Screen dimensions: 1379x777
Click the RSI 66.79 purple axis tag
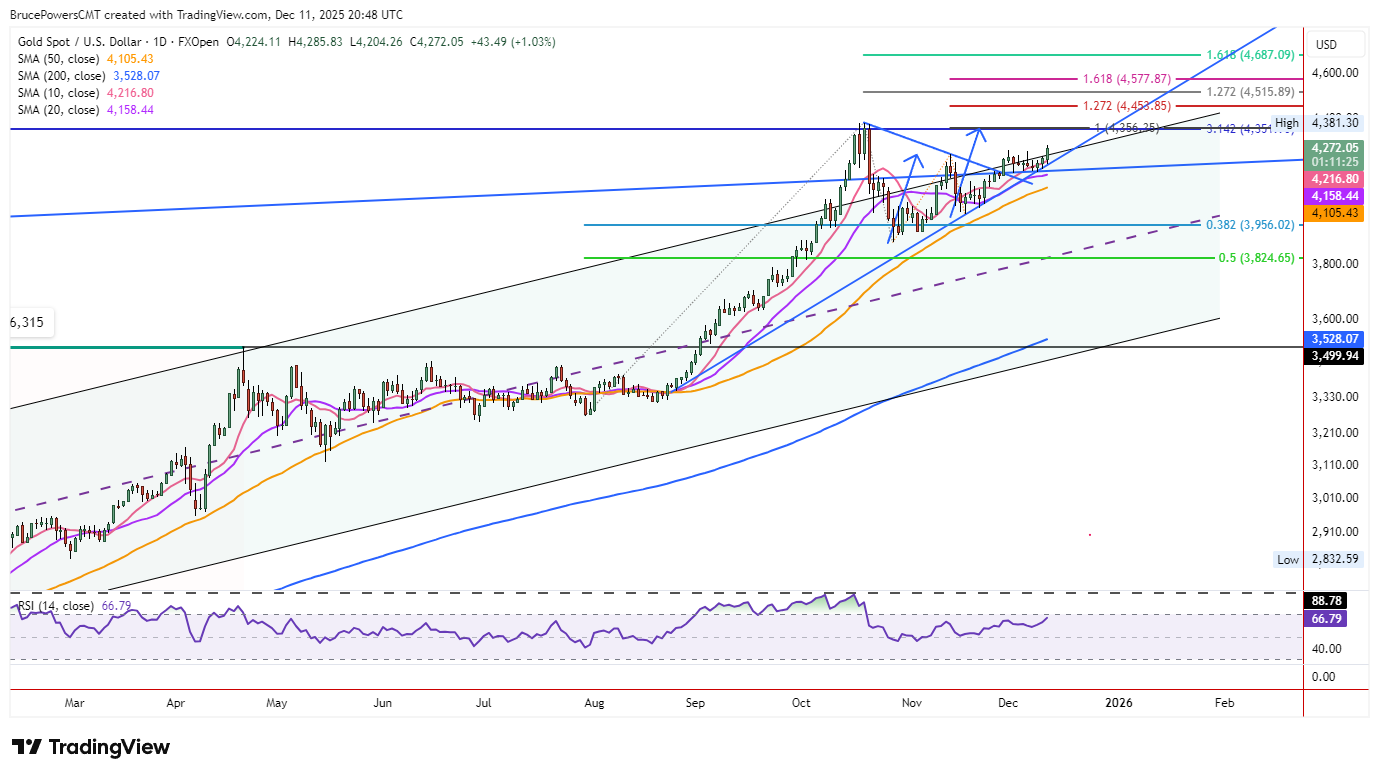(1327, 619)
